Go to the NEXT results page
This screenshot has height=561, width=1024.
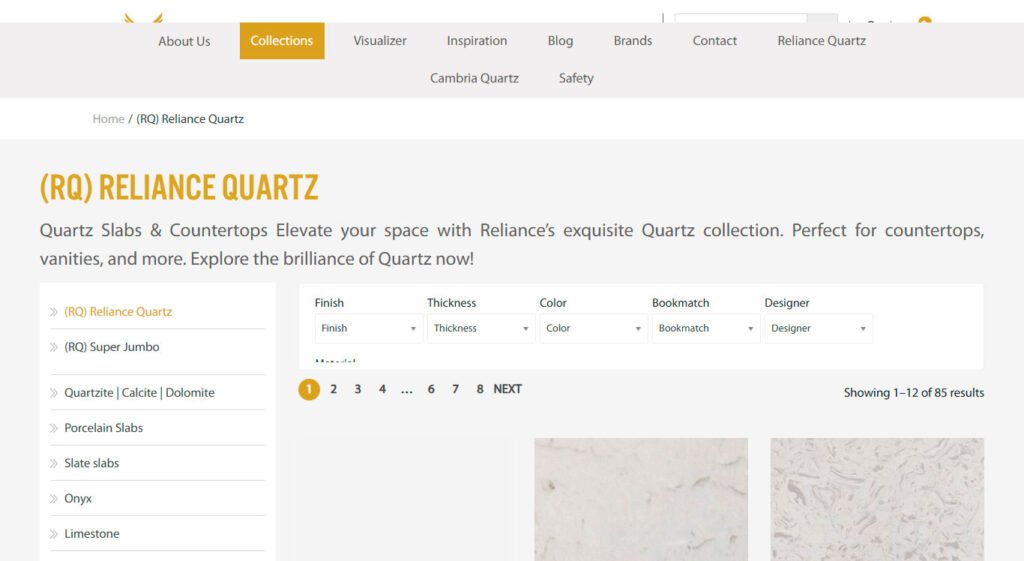pos(507,389)
